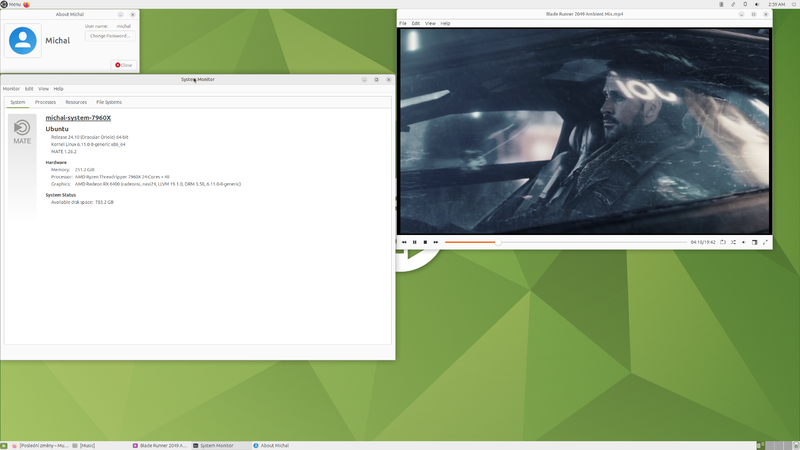The image size is (800, 450).
Task: Open the sound volume tray icon in the top panel
Action: tap(757, 4)
